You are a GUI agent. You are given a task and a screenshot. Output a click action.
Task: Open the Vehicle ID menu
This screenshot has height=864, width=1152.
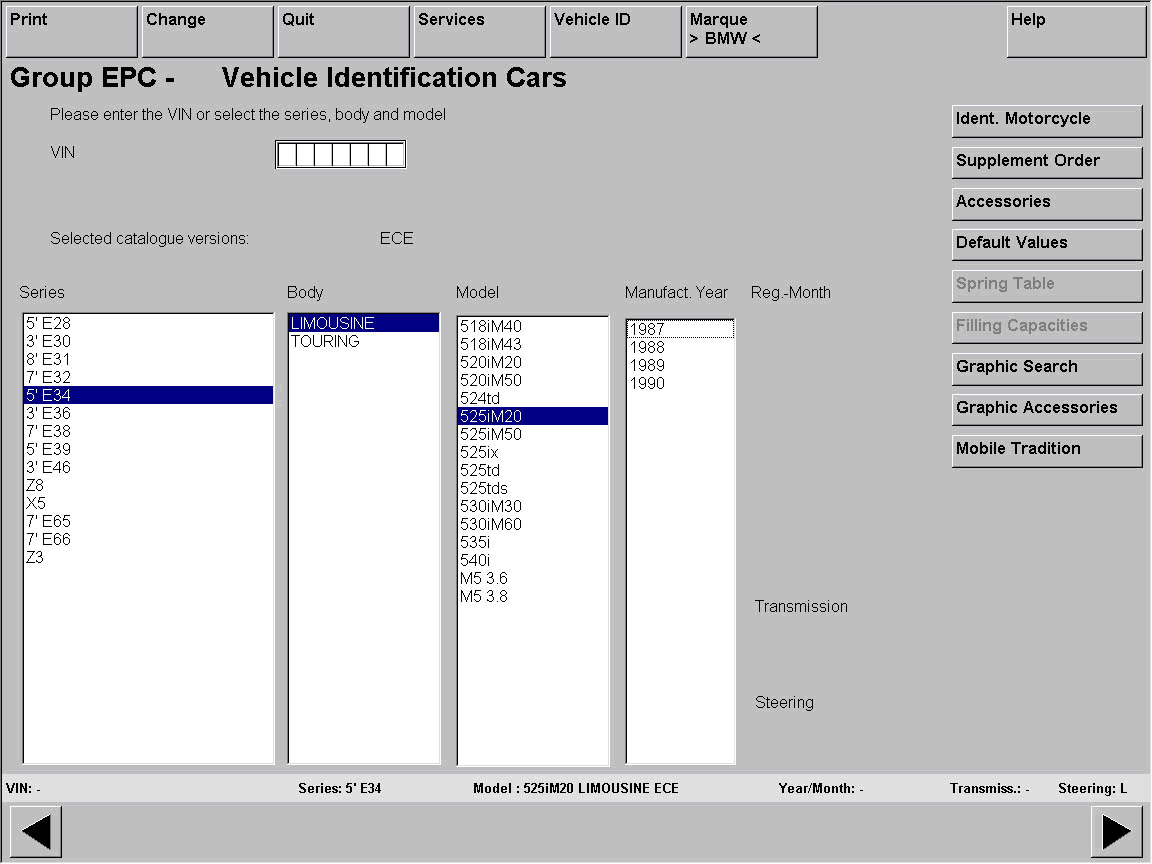pos(615,32)
